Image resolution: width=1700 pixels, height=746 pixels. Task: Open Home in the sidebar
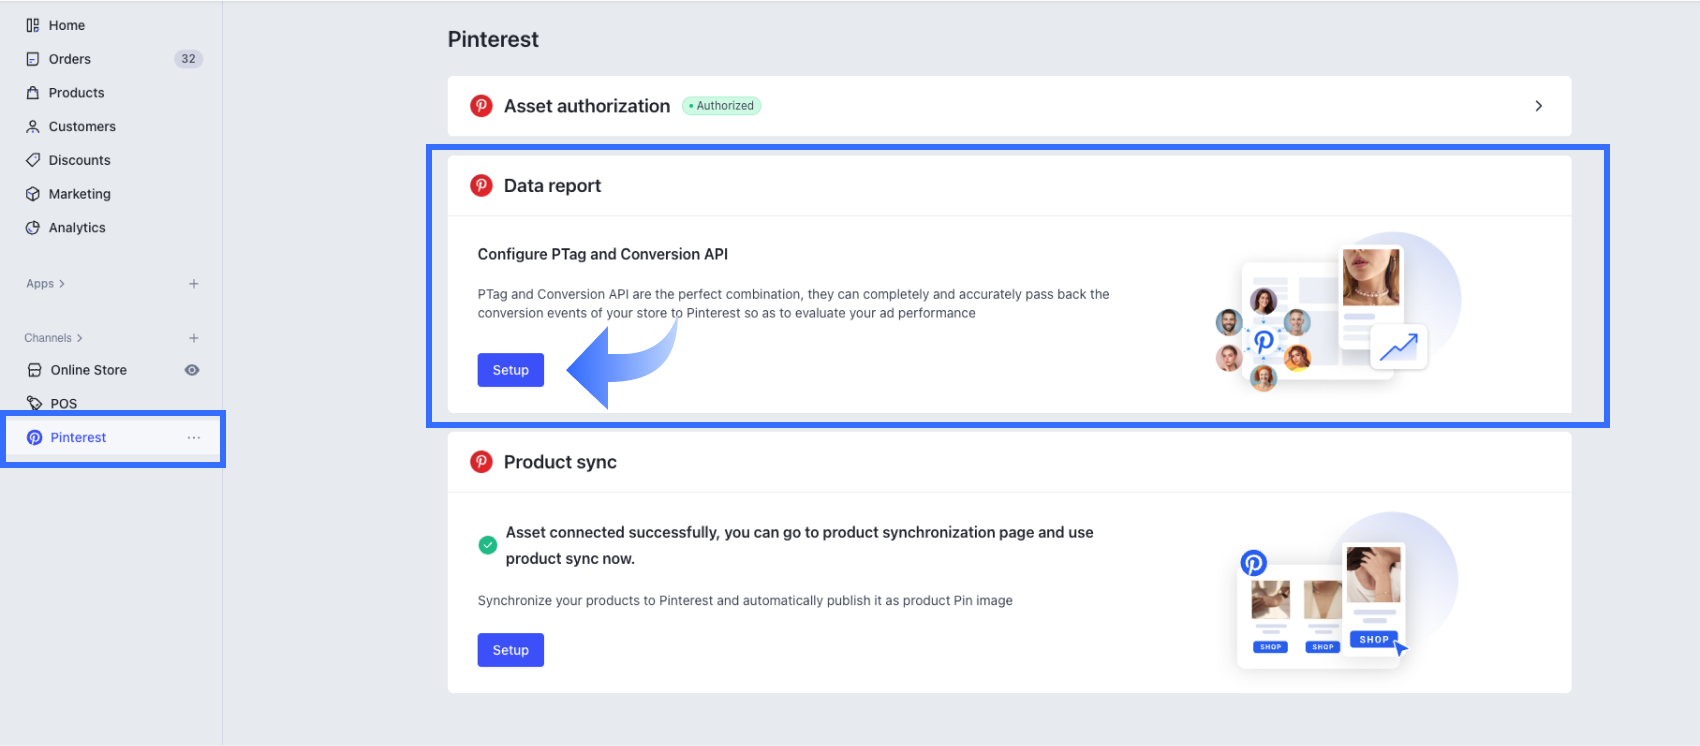point(67,25)
